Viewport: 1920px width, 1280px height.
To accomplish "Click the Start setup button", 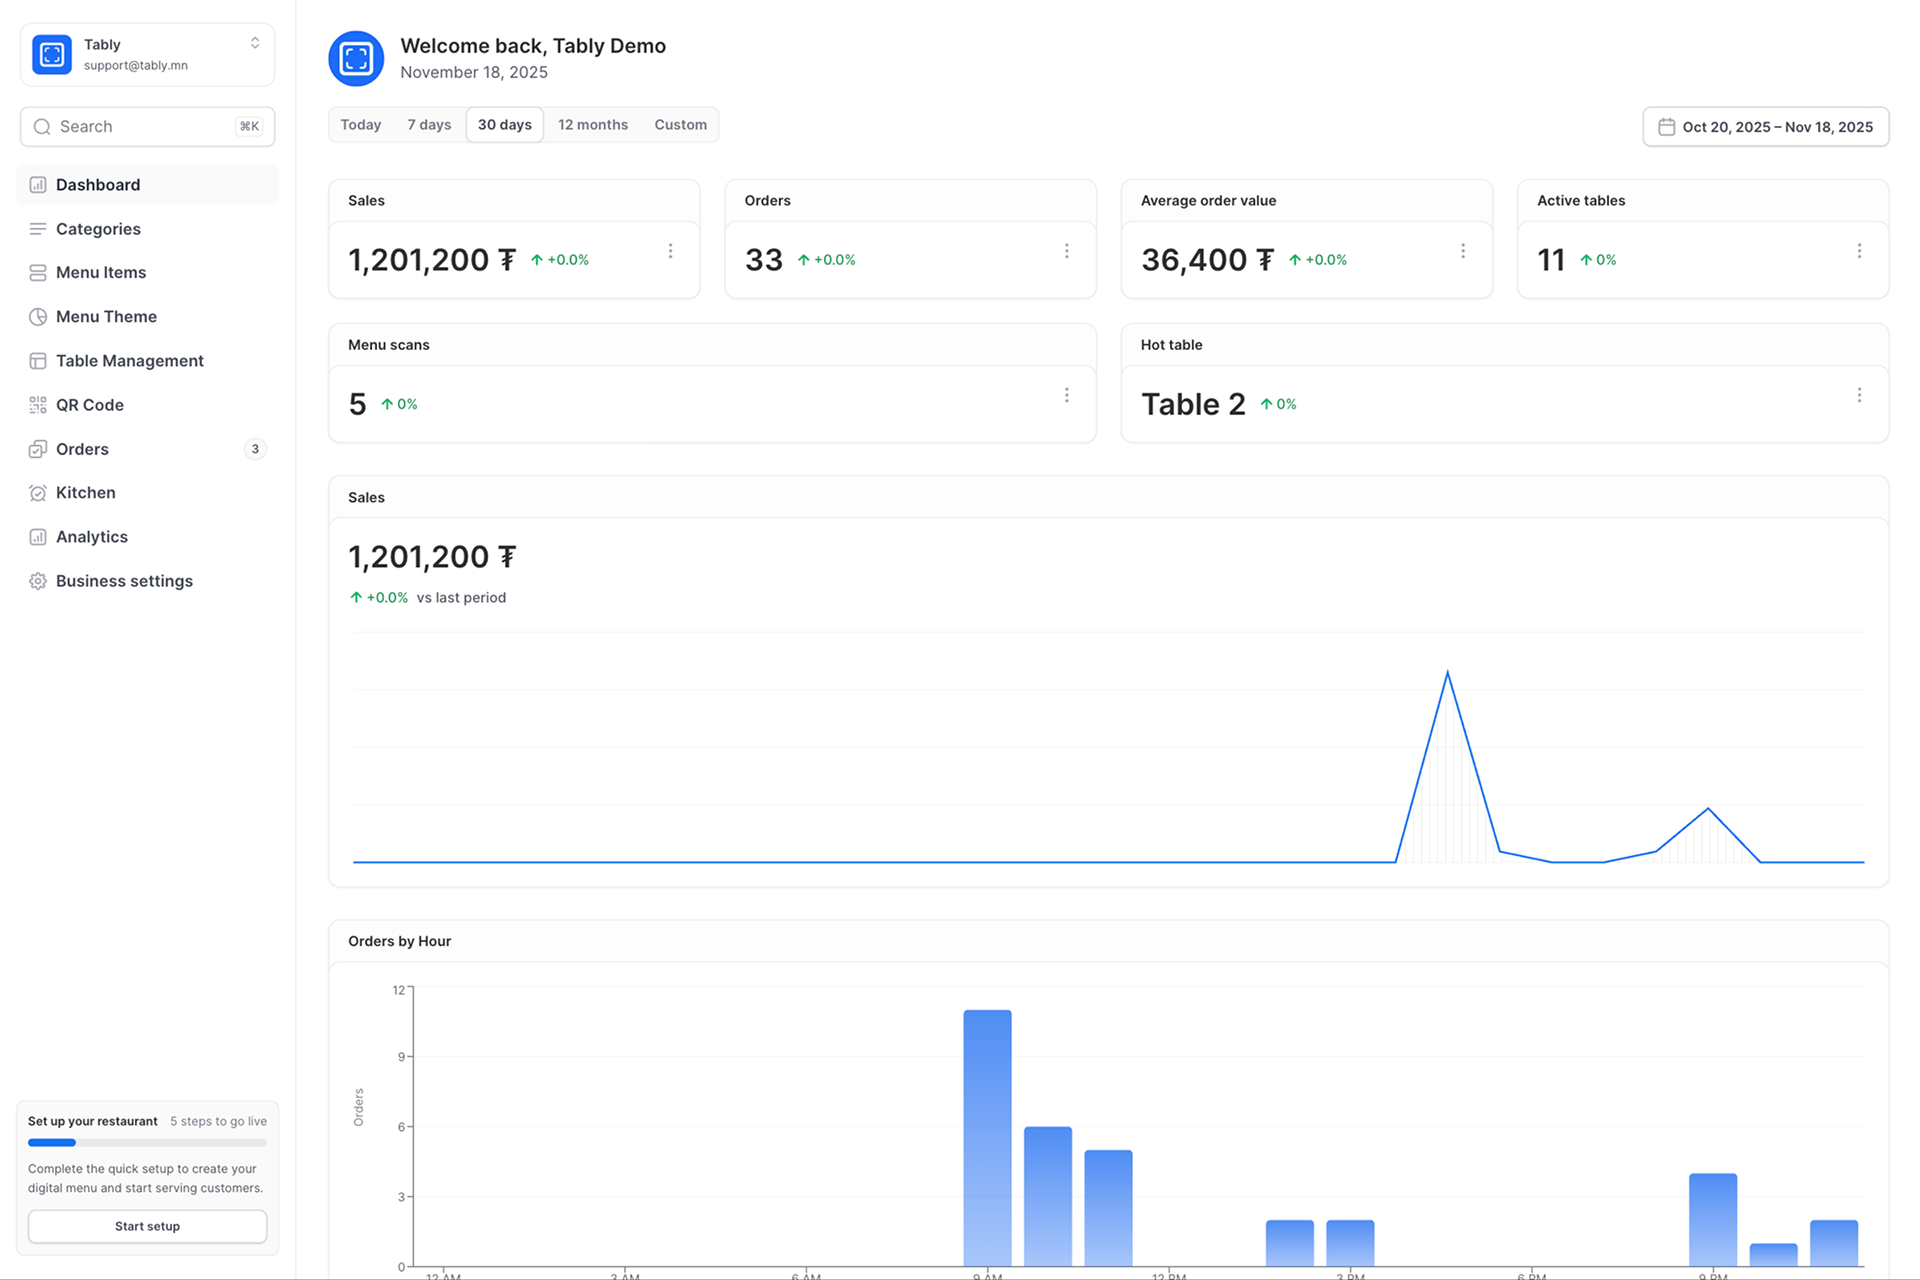I will (x=147, y=1226).
